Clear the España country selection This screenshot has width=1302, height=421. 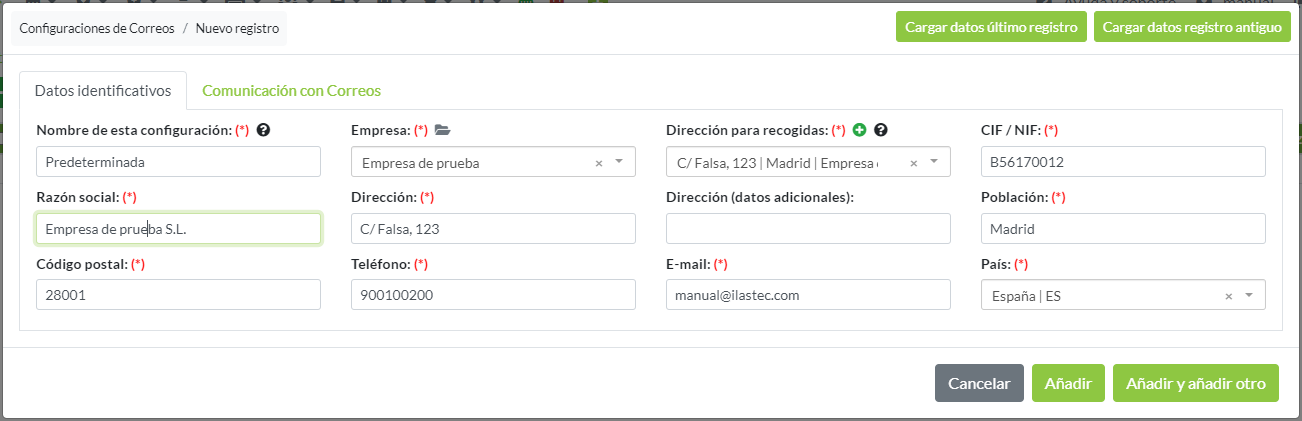[x=1229, y=296]
